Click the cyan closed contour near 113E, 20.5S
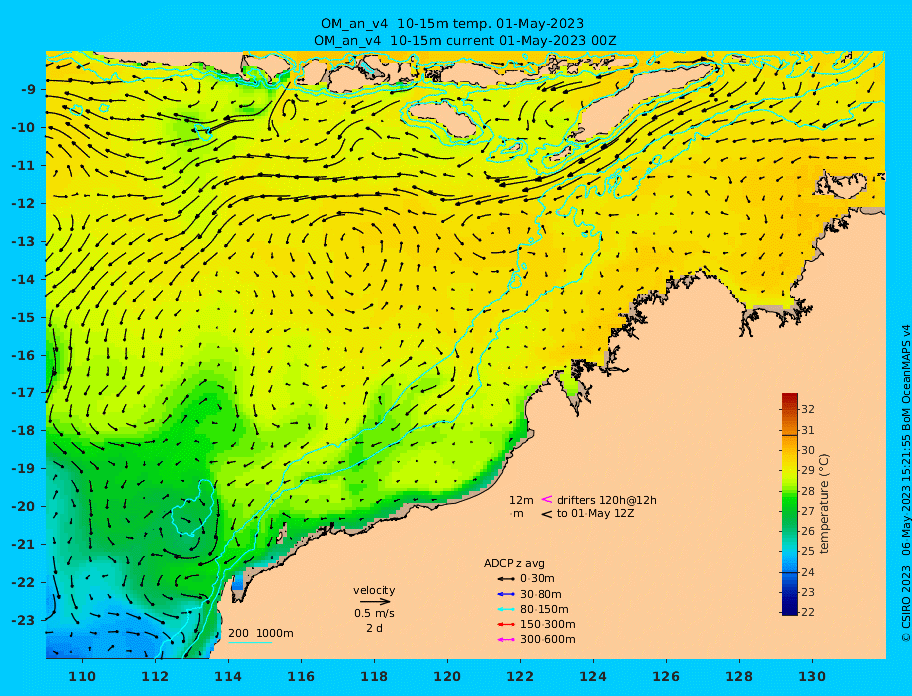This screenshot has height=696, width=912. point(195,509)
